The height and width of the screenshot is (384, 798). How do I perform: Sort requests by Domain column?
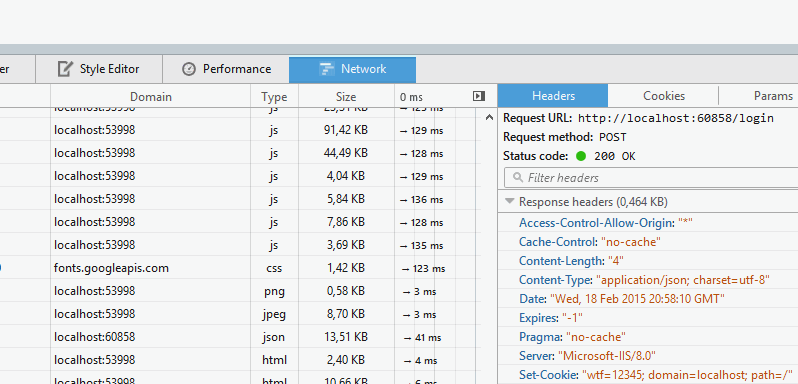(x=151, y=97)
